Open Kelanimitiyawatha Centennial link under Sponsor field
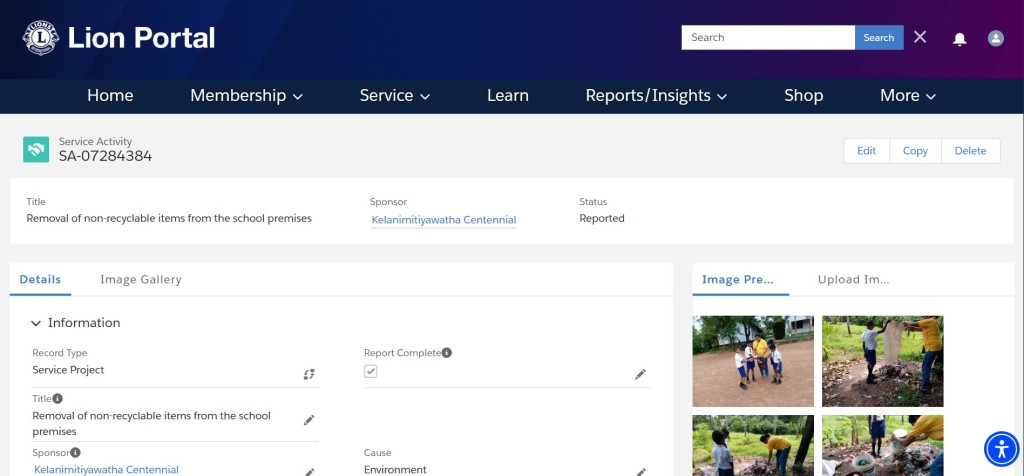Image resolution: width=1024 pixels, height=476 pixels. pos(106,469)
